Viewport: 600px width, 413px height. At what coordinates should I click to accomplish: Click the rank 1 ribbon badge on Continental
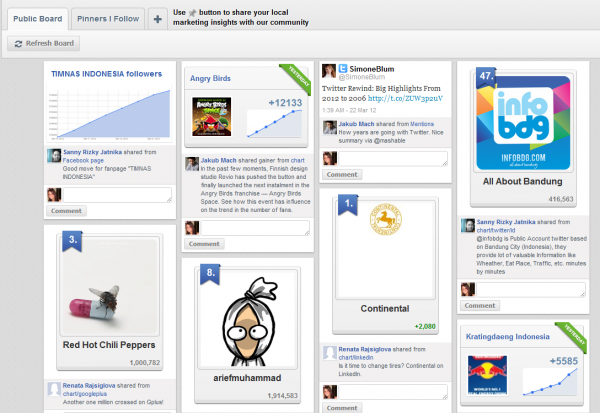(x=348, y=204)
